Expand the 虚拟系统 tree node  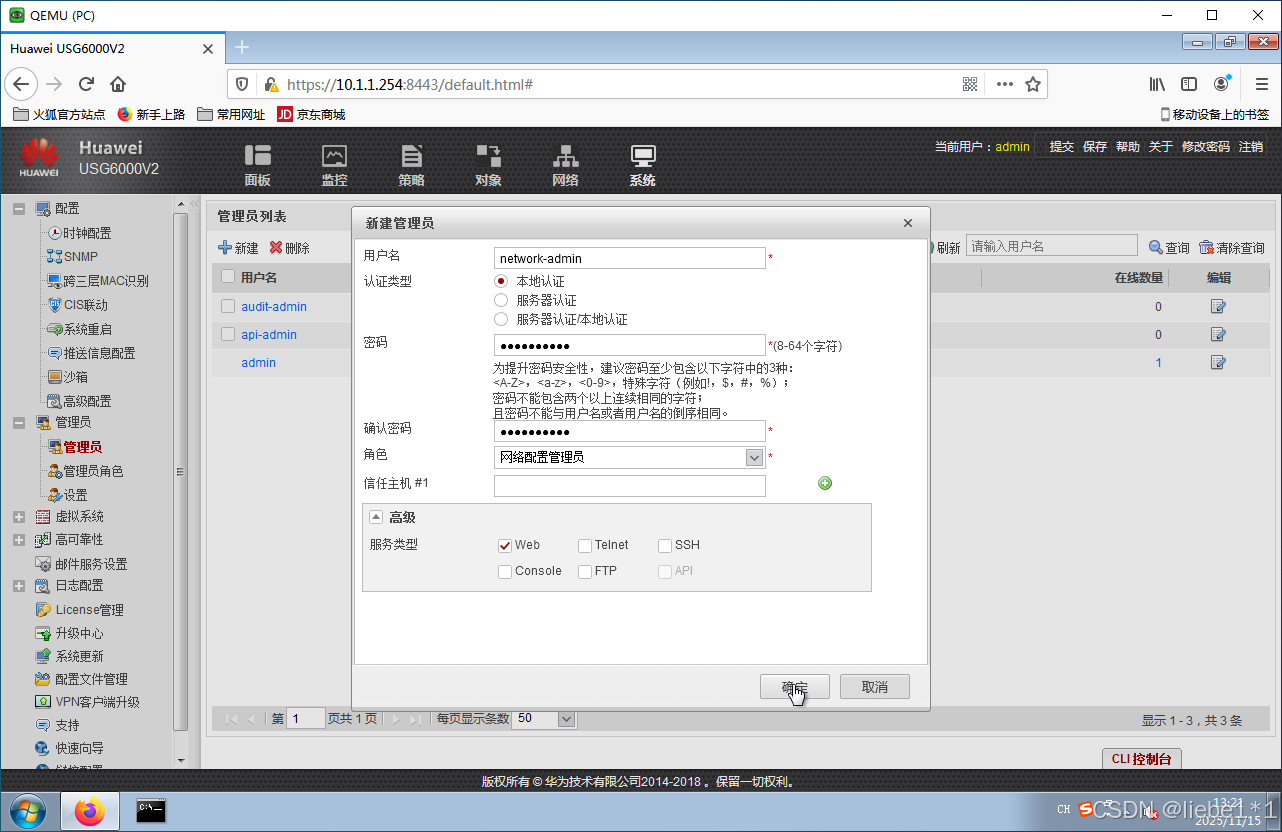[x=19, y=517]
